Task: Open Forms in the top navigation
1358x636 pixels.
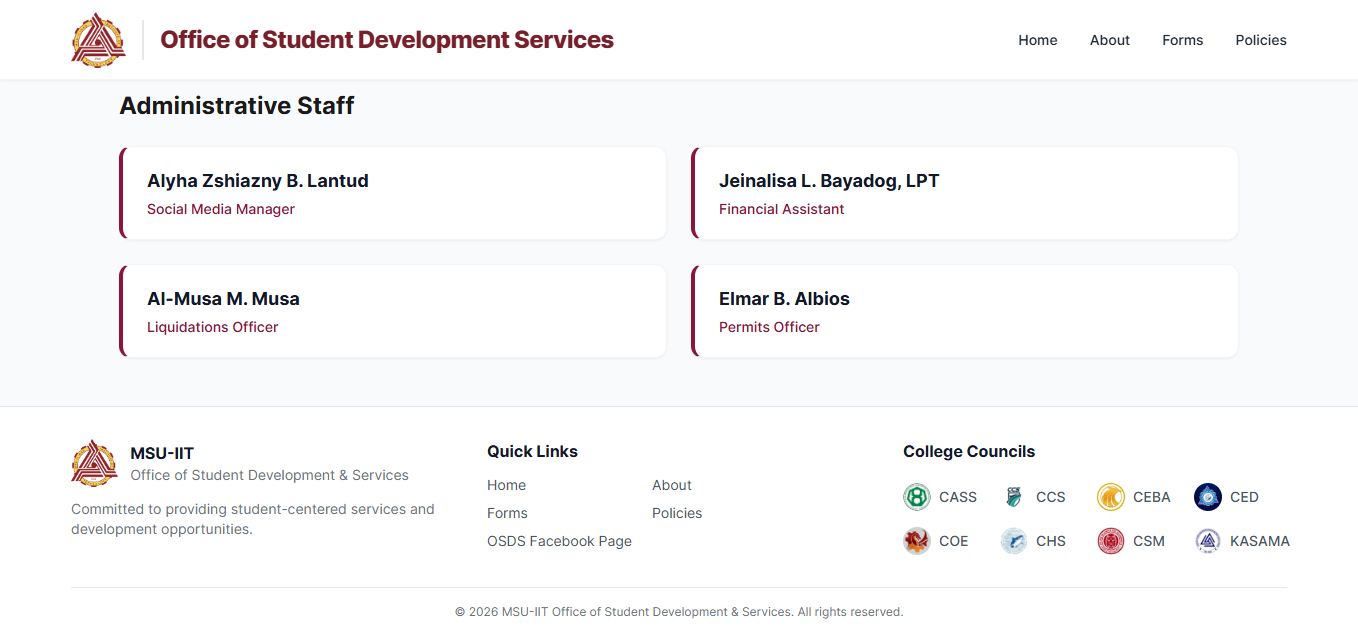Action: coord(1182,40)
